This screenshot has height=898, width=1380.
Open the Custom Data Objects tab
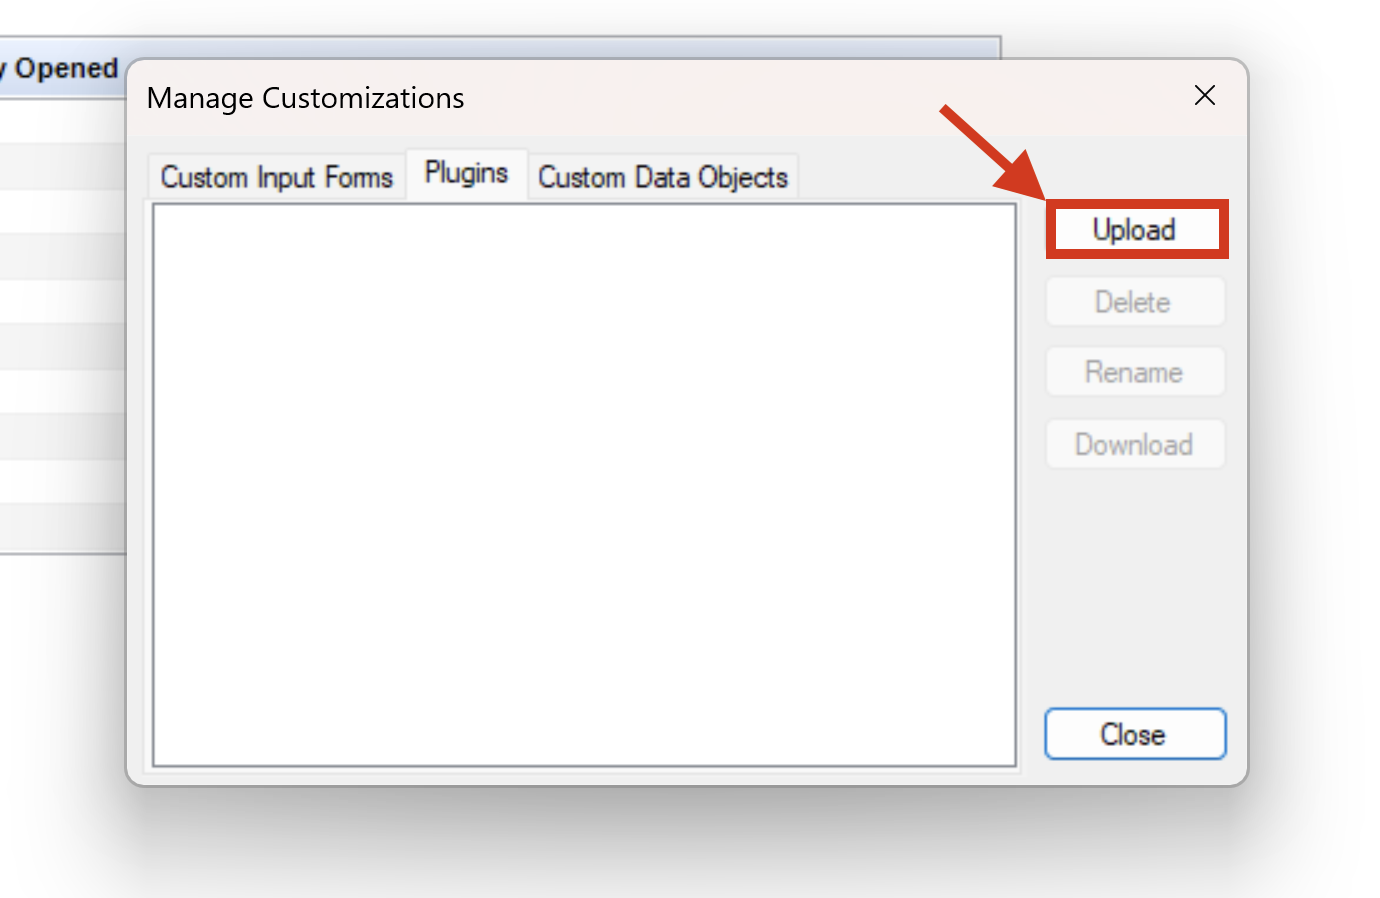pos(663,177)
